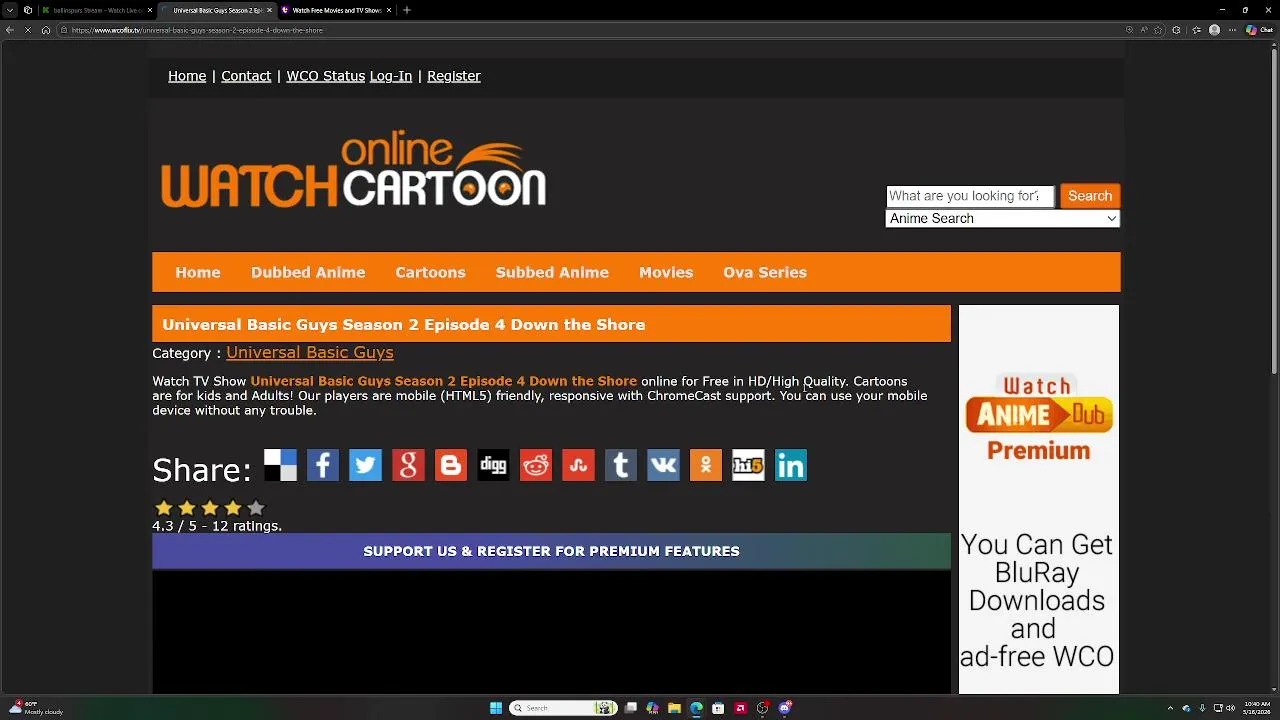This screenshot has height=720, width=1280.
Task: Click the Search button
Action: coord(1090,196)
